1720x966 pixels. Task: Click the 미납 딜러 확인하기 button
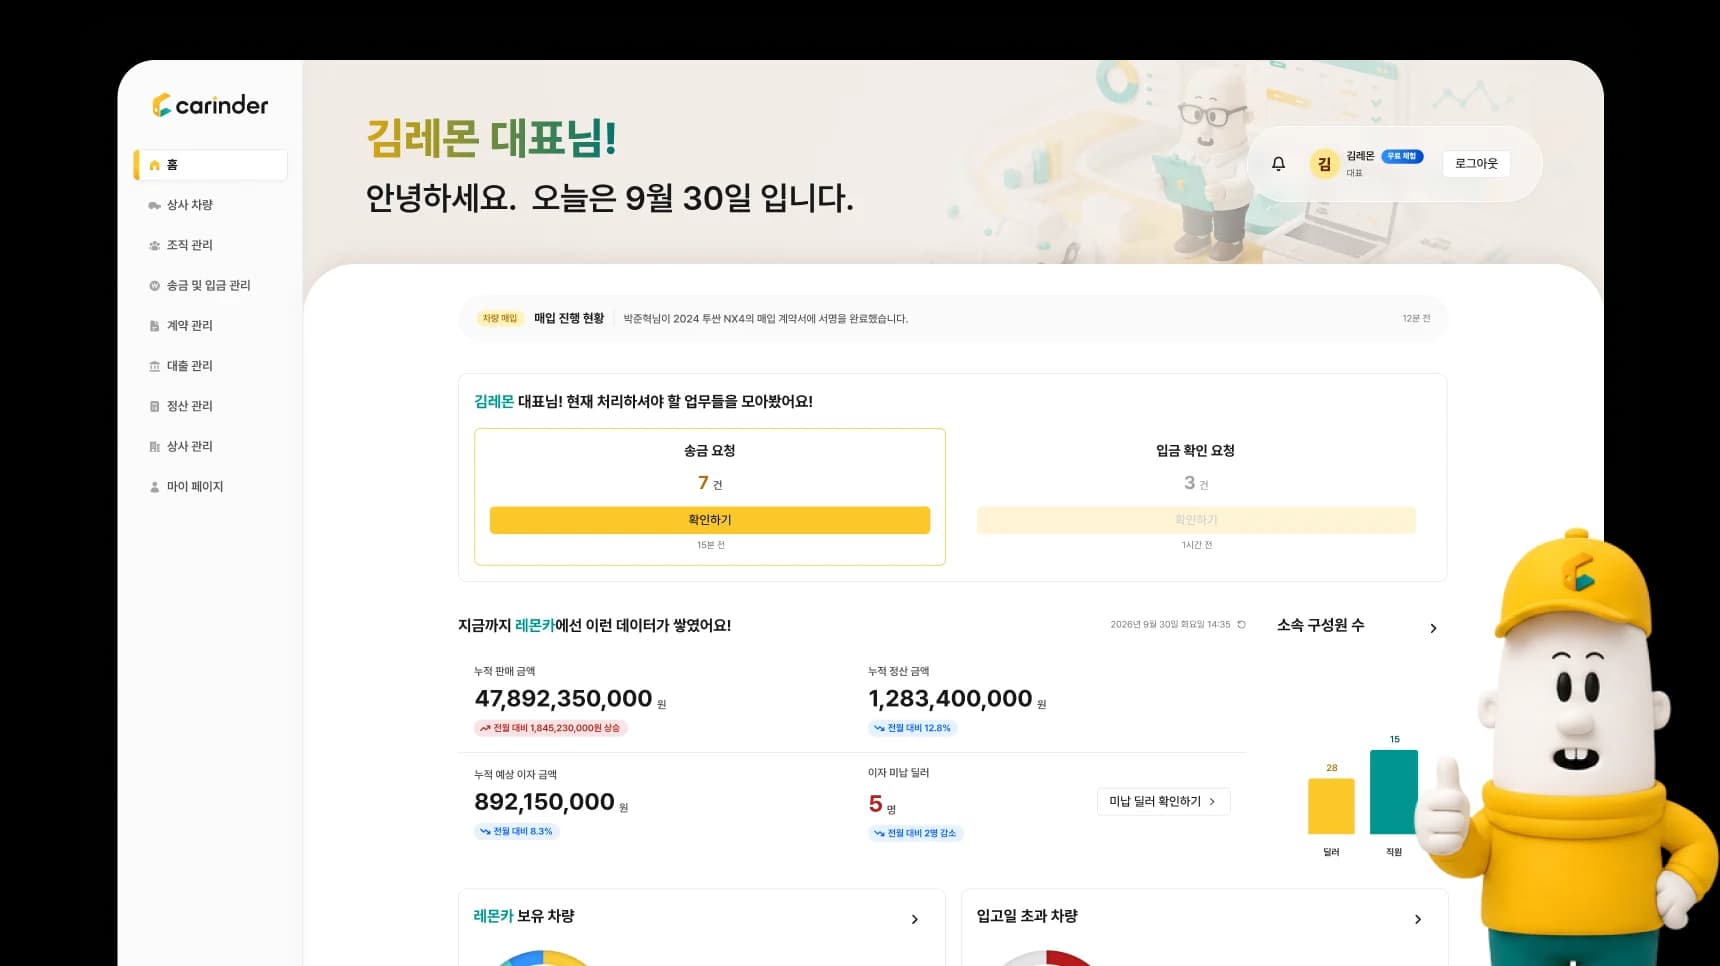coord(1163,802)
